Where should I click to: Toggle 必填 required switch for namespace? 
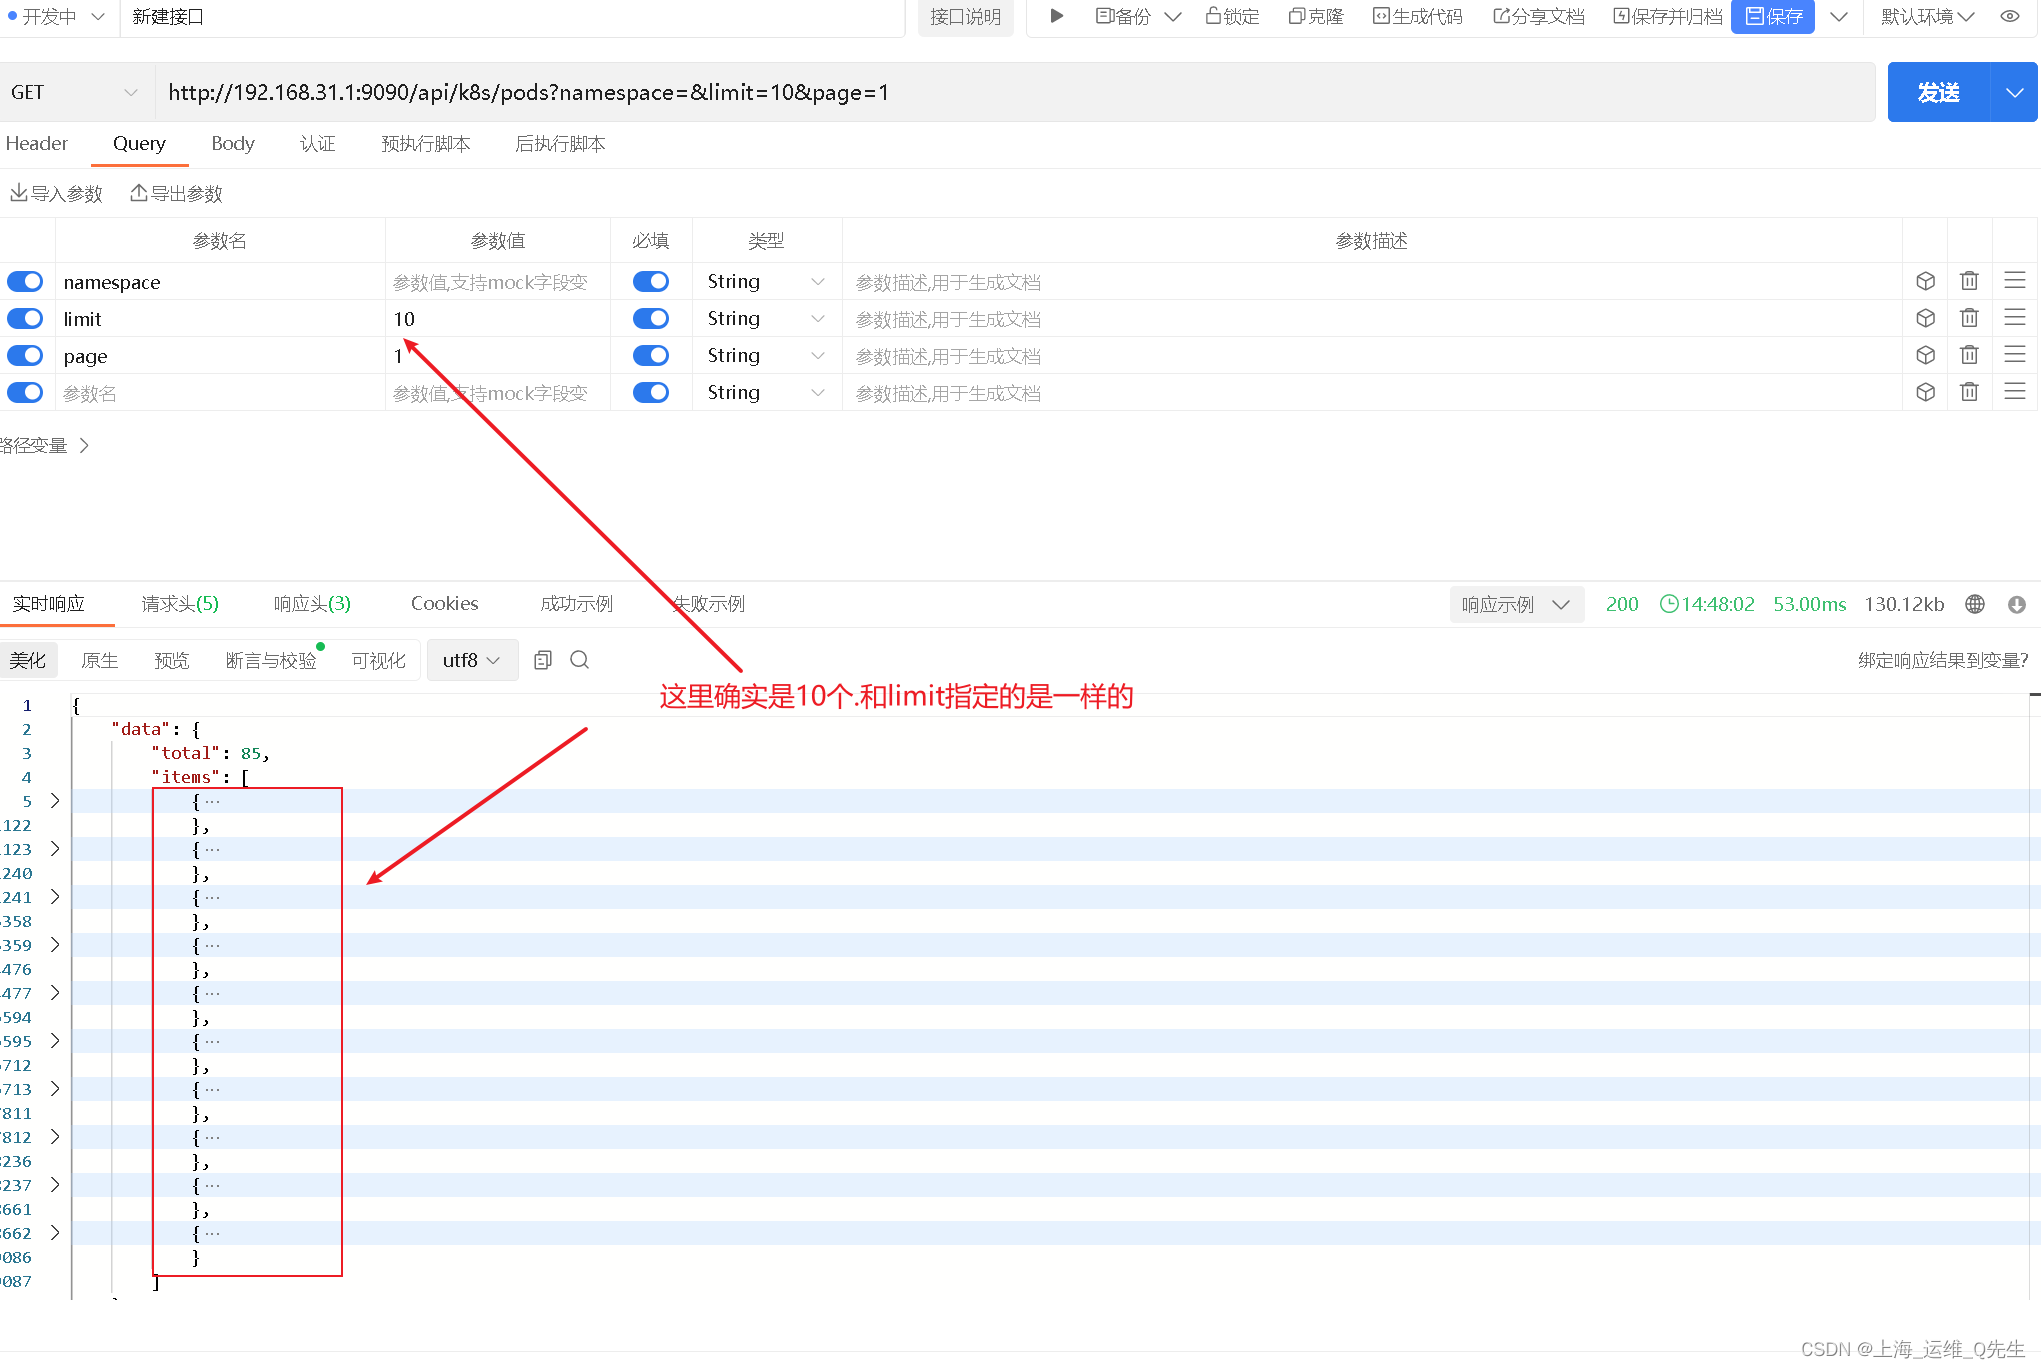(x=651, y=282)
